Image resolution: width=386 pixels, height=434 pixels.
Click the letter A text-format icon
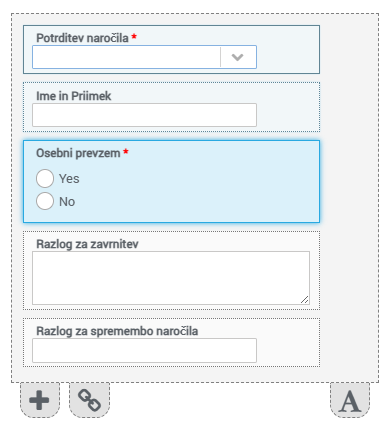tap(350, 400)
